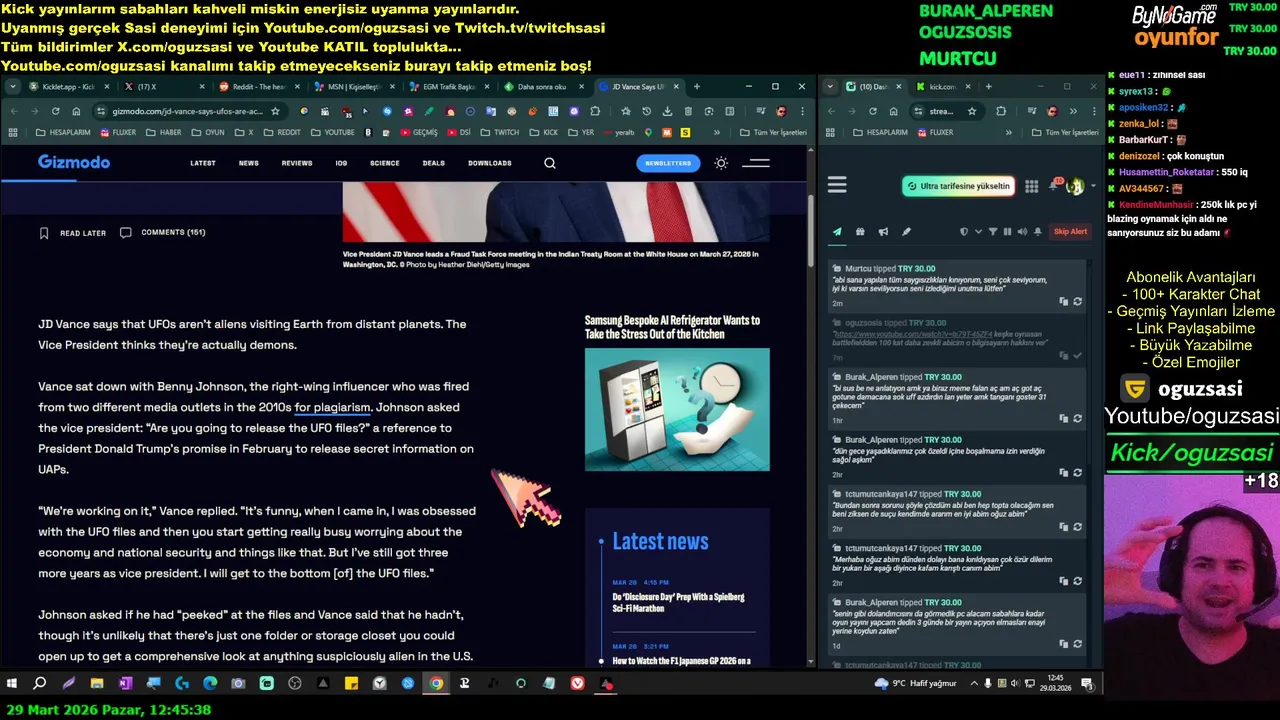Open the LATEST nav item
The height and width of the screenshot is (720, 1280).
pyautogui.click(x=203, y=163)
